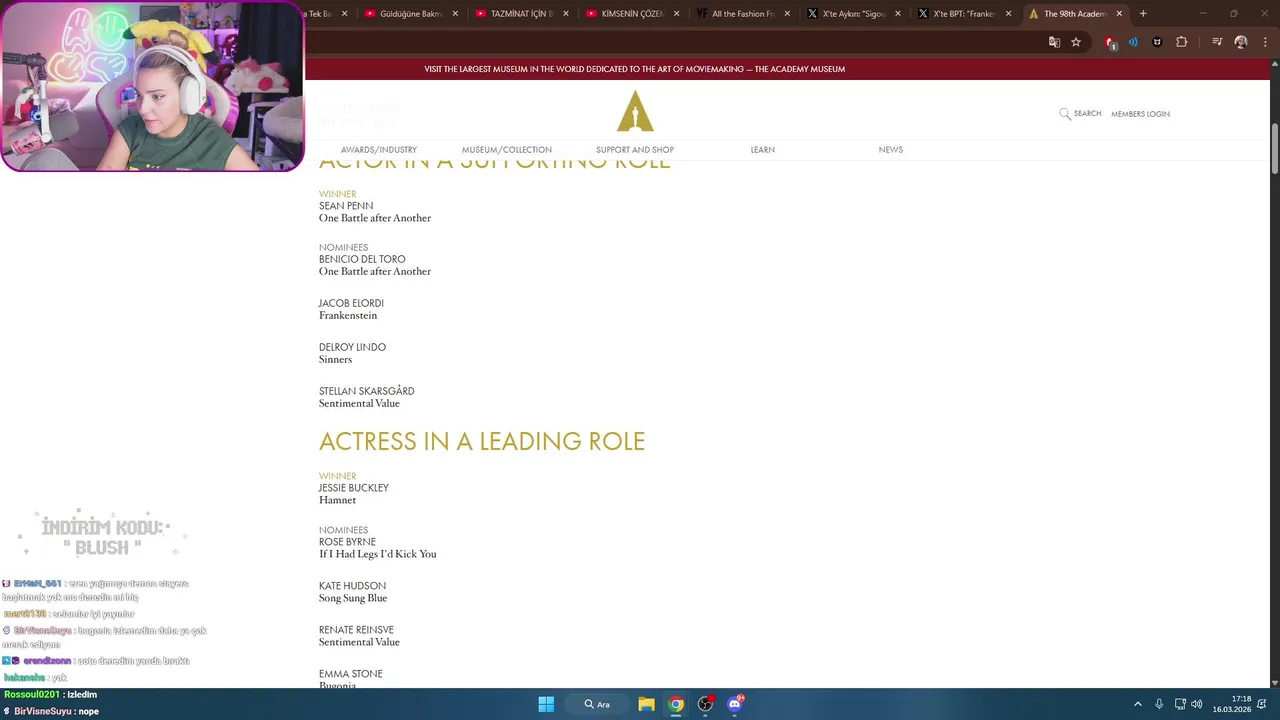Click nominee KATE HUDSON
Screen dimensions: 1280x720
[352, 586]
